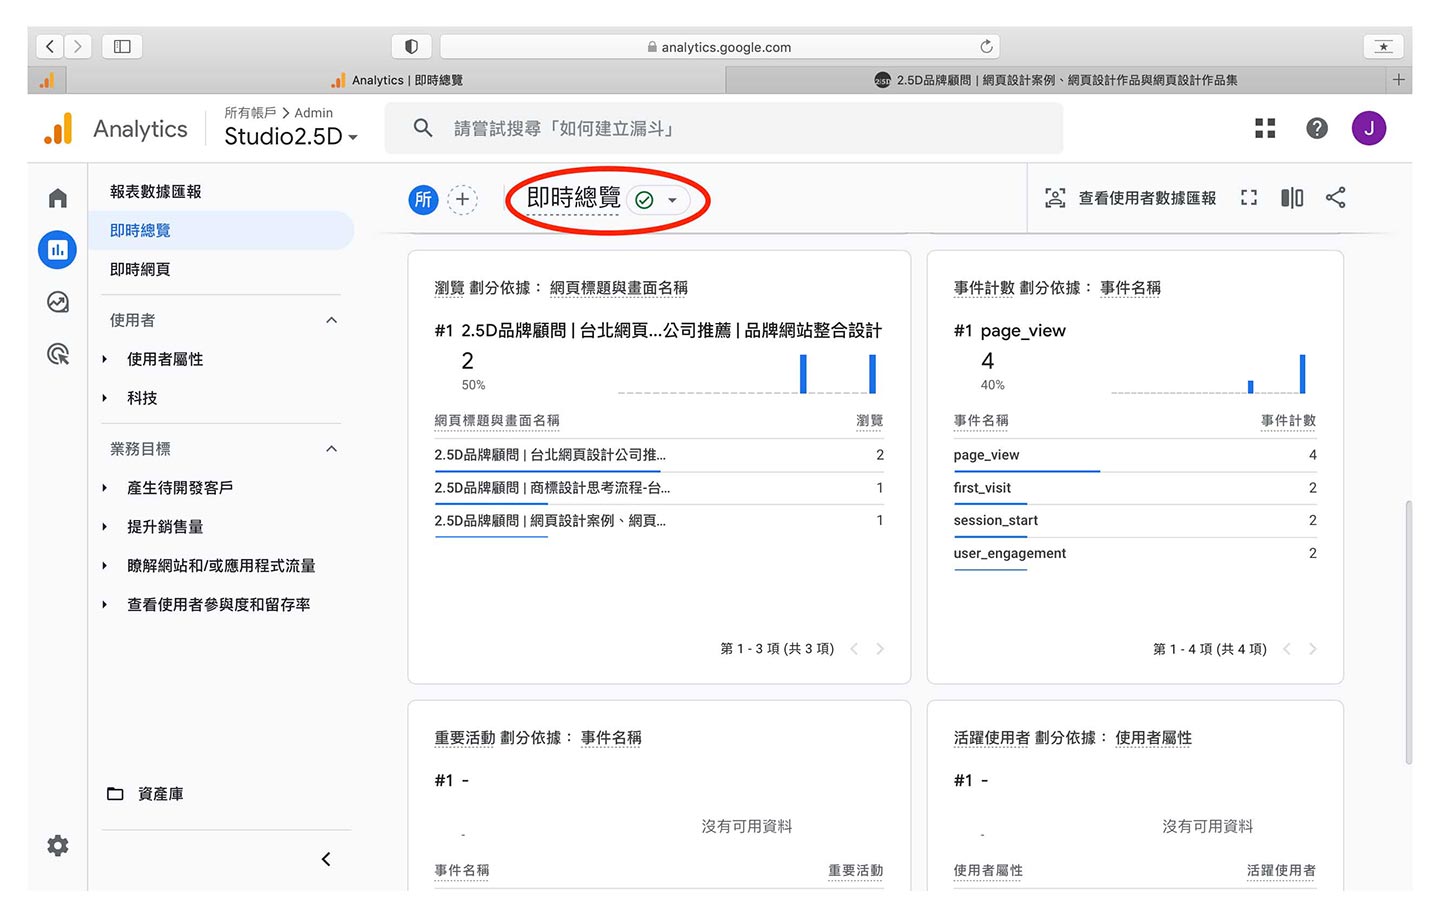Screen dimensions: 1440x917
Task: Collapse the 使用者 section
Action: pyautogui.click(x=332, y=320)
